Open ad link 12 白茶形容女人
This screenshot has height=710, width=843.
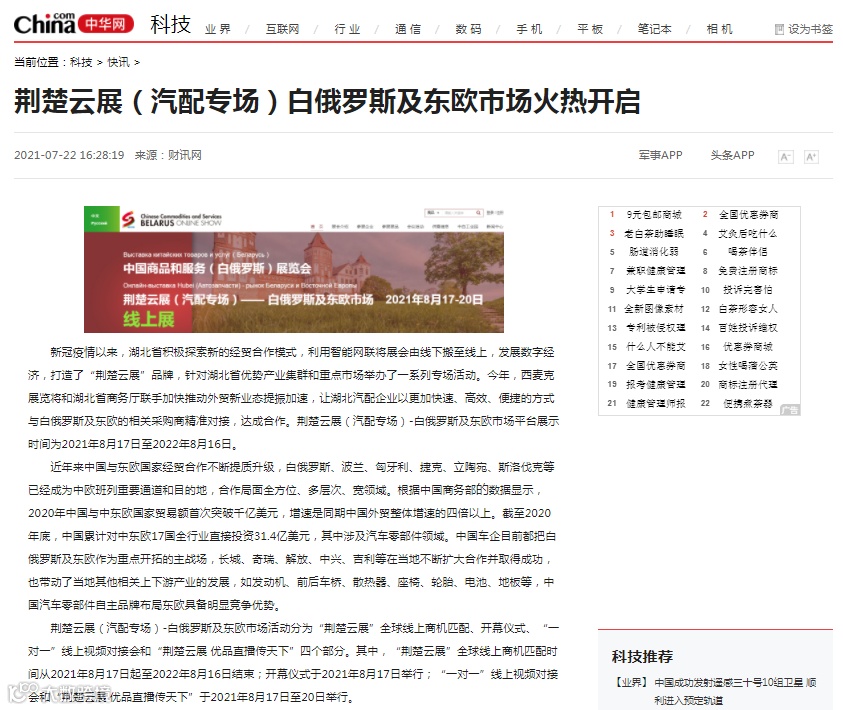coord(748,309)
